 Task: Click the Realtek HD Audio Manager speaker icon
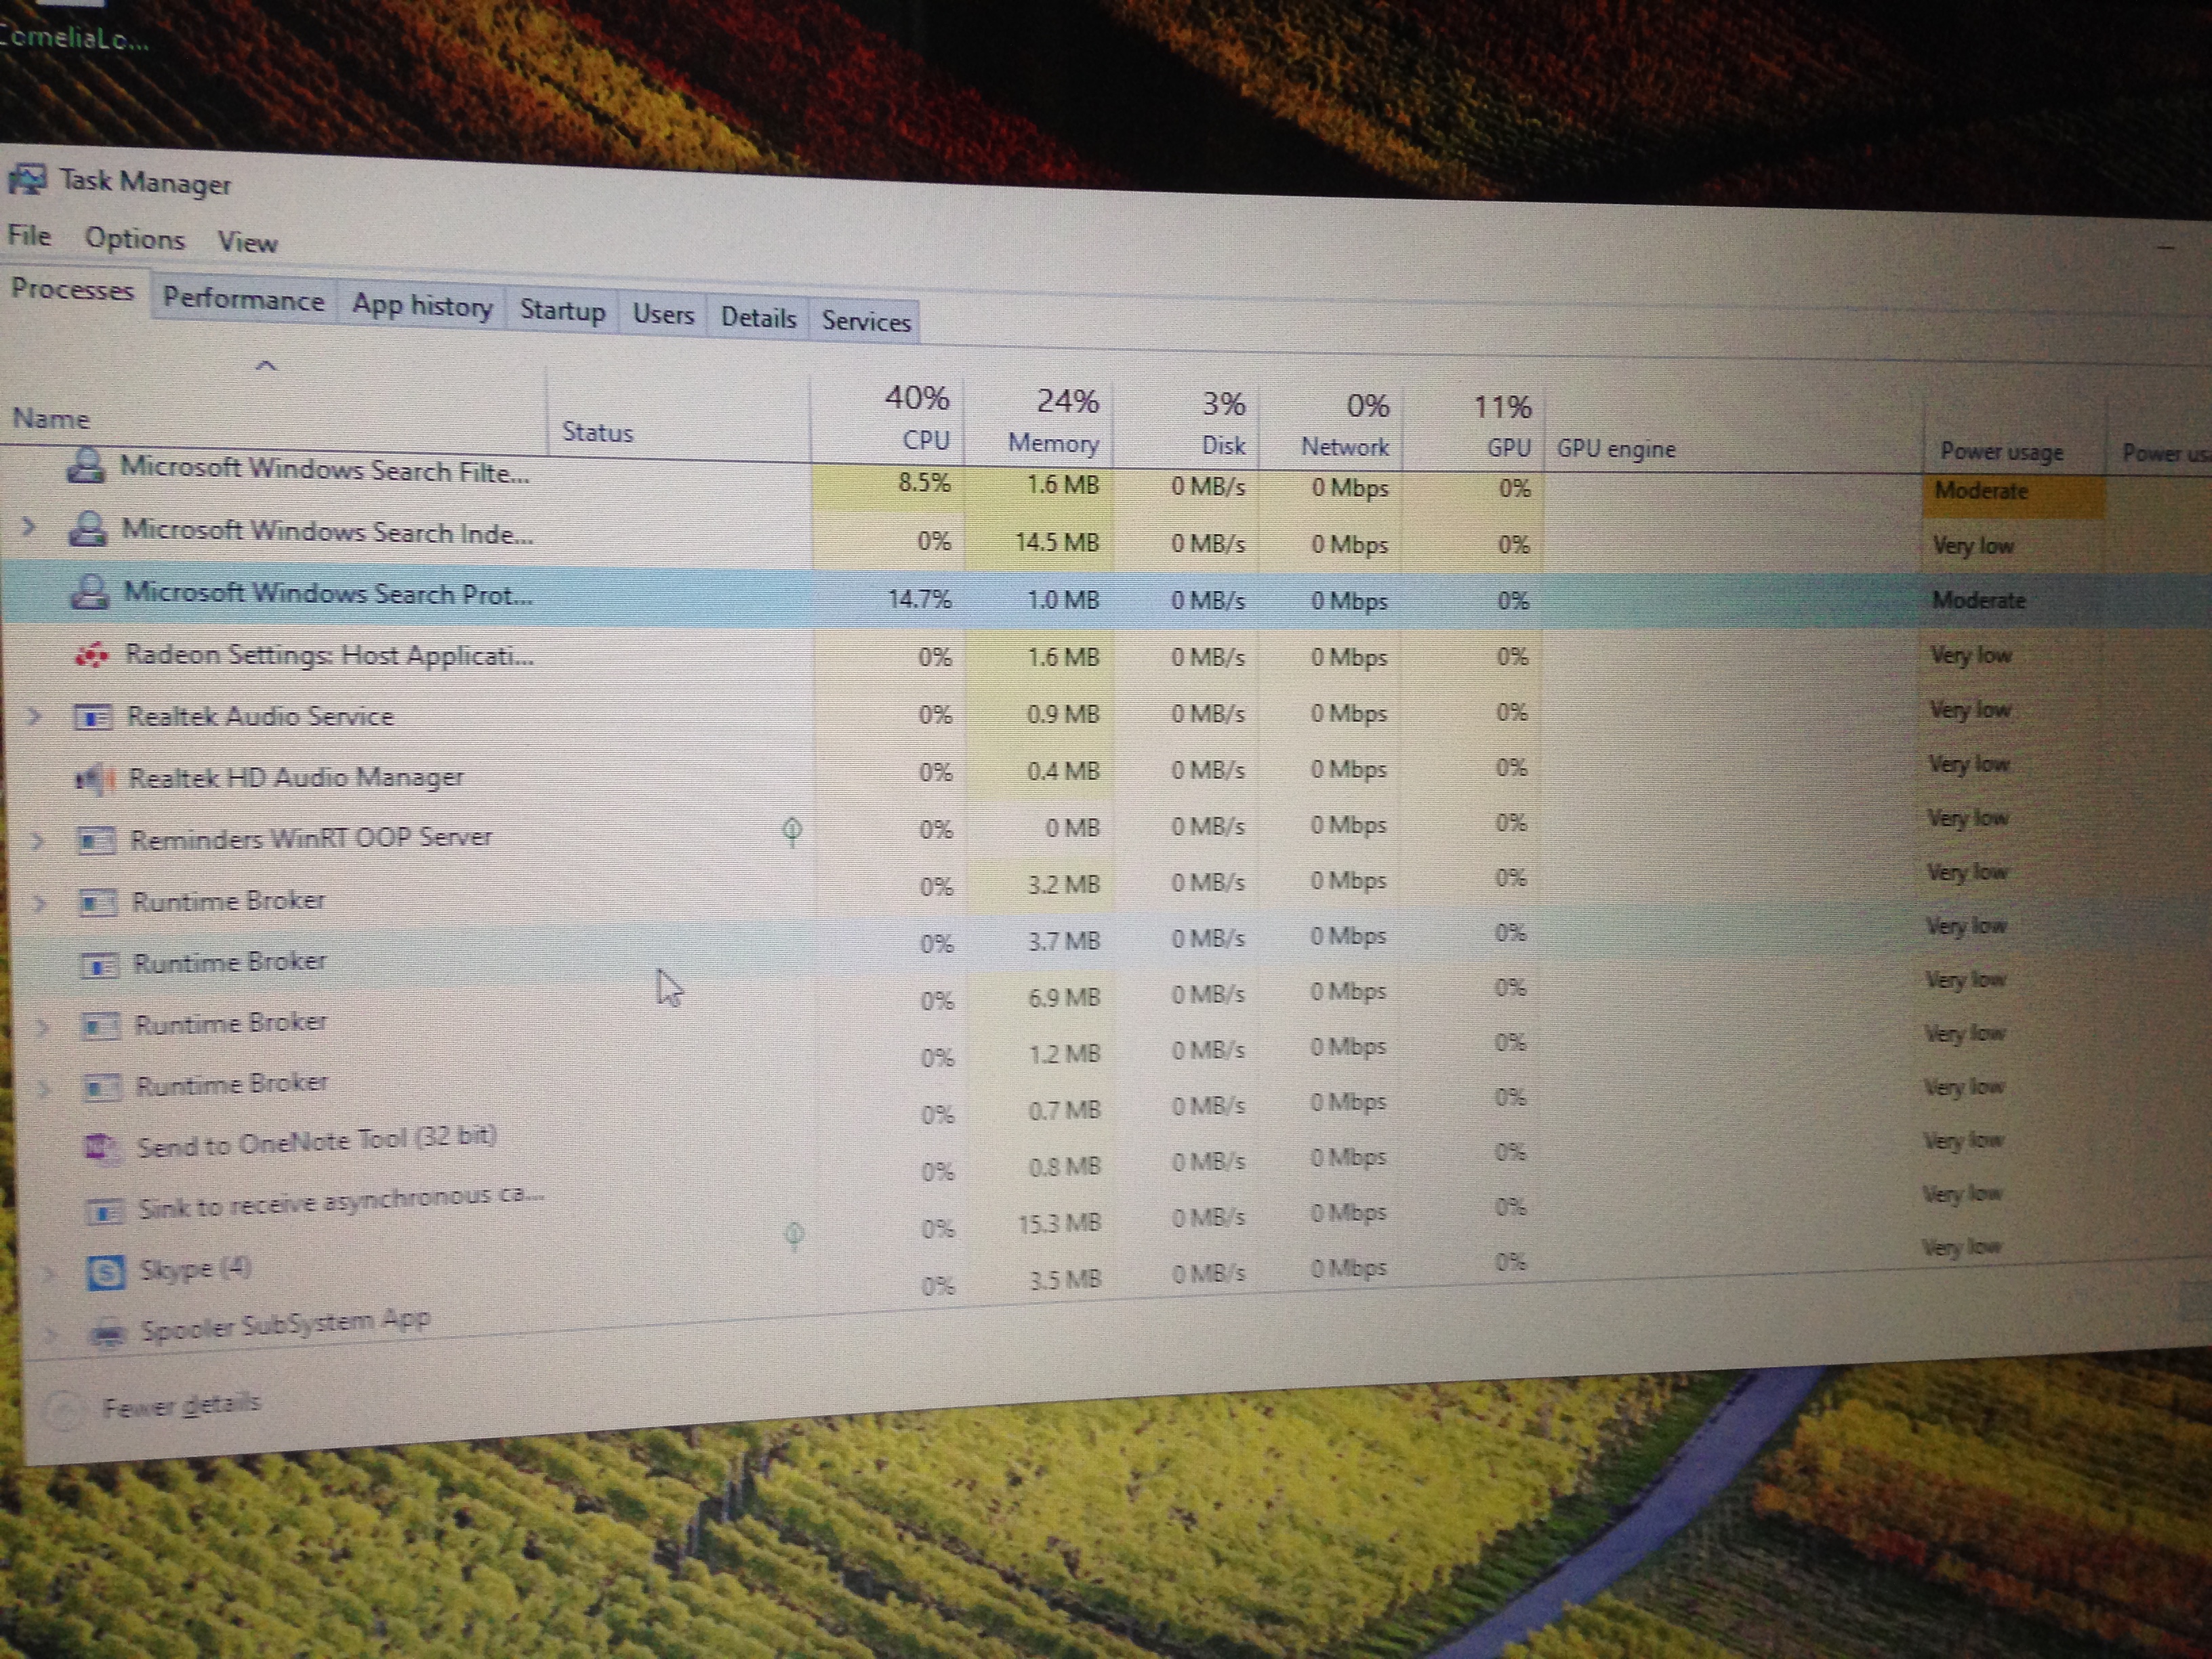95,779
